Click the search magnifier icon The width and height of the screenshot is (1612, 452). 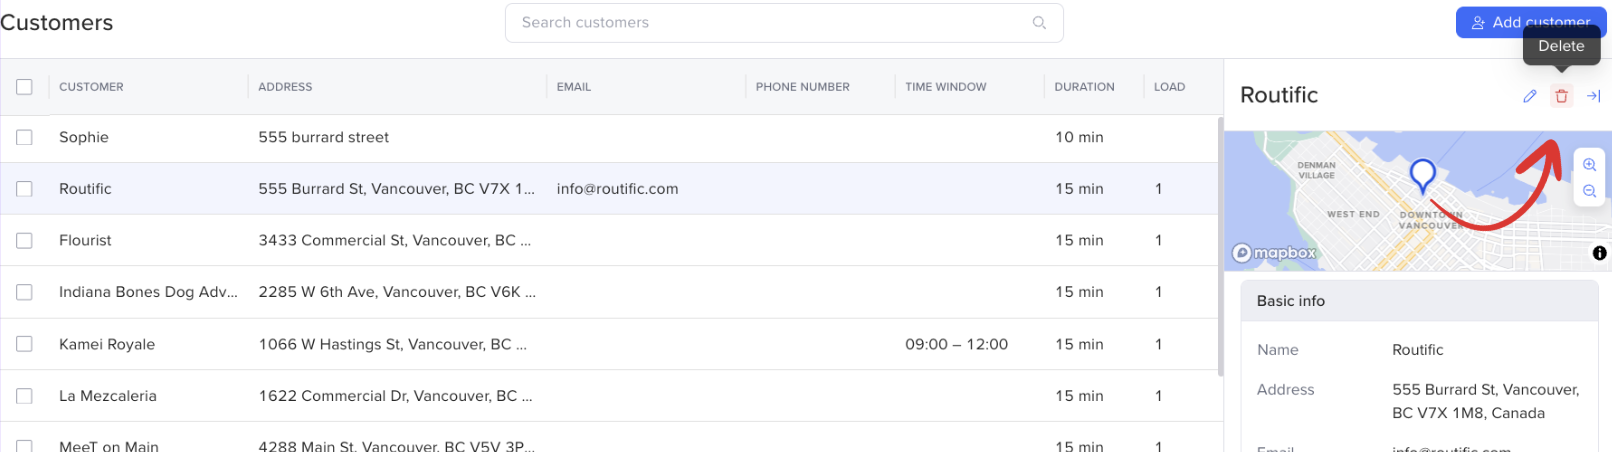tap(1039, 23)
